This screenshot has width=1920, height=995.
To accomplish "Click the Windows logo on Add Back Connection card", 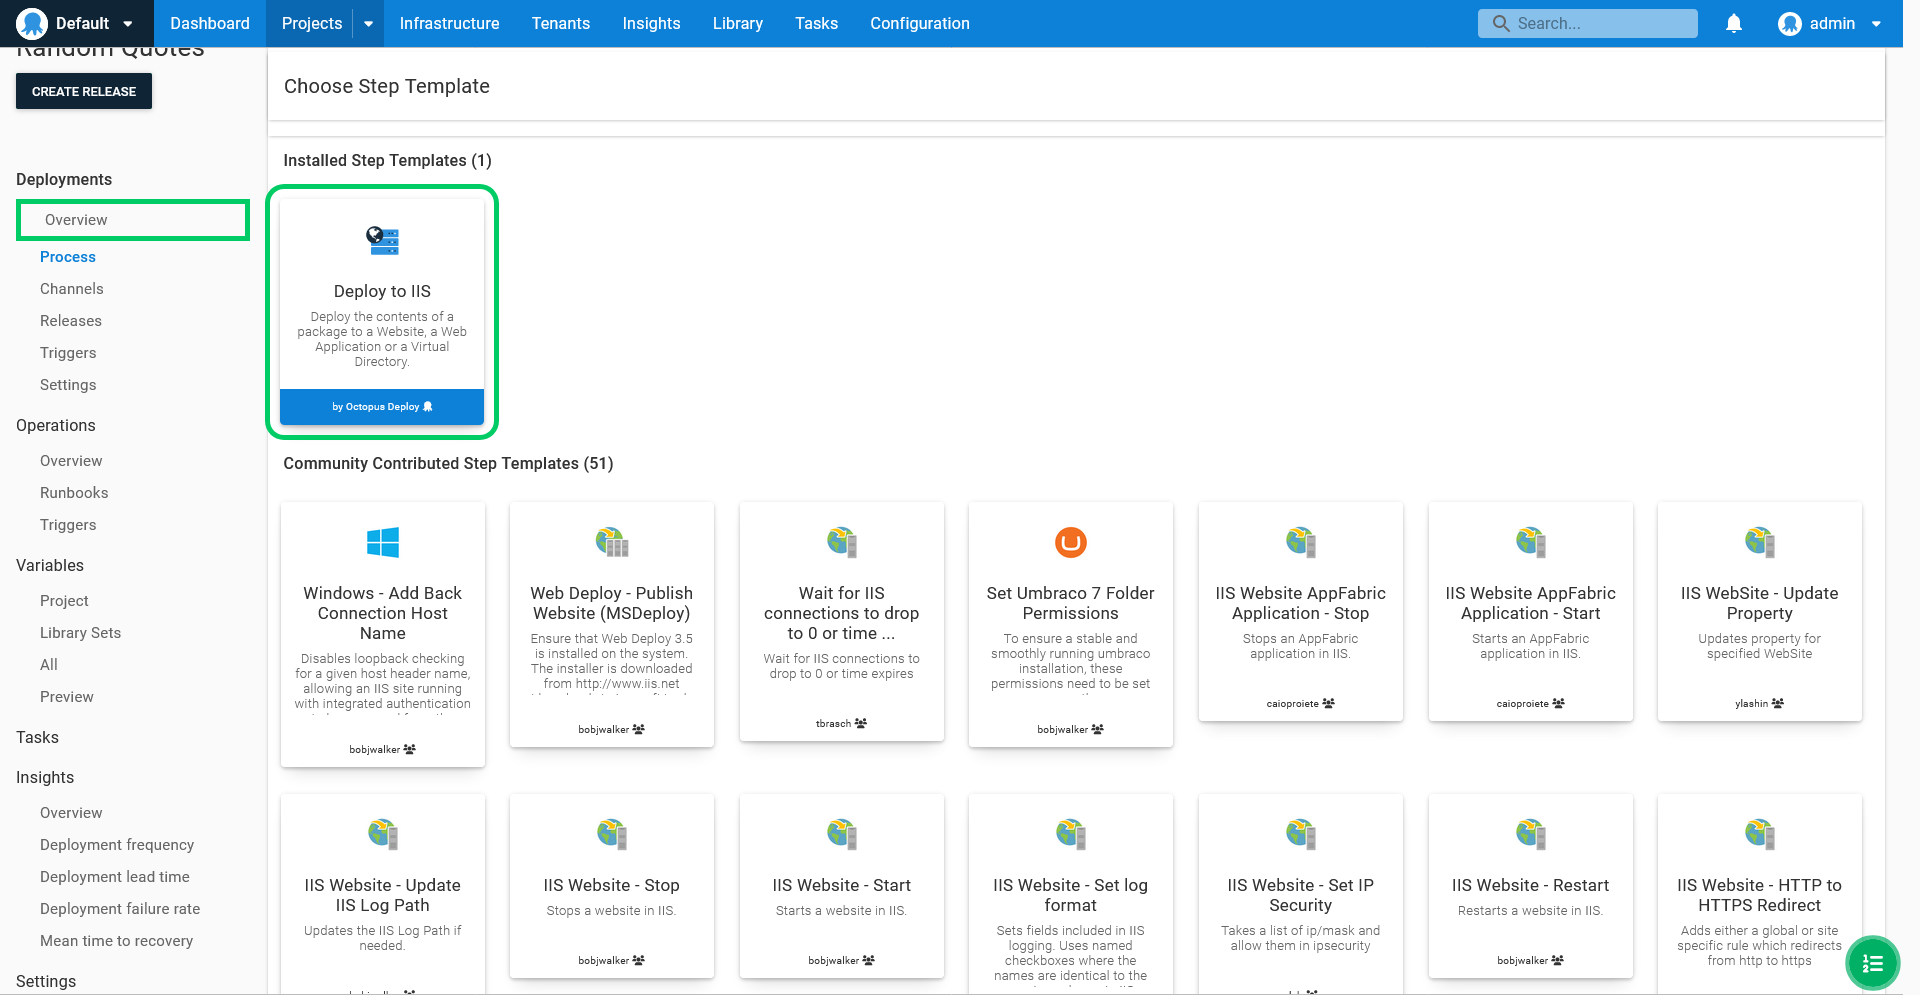I will coord(382,542).
